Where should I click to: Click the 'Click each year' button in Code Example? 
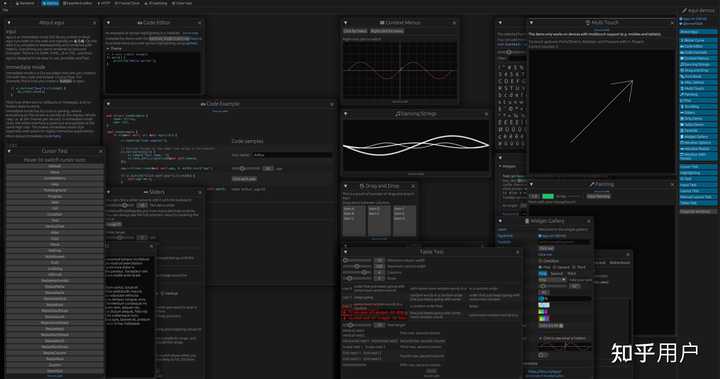244,179
